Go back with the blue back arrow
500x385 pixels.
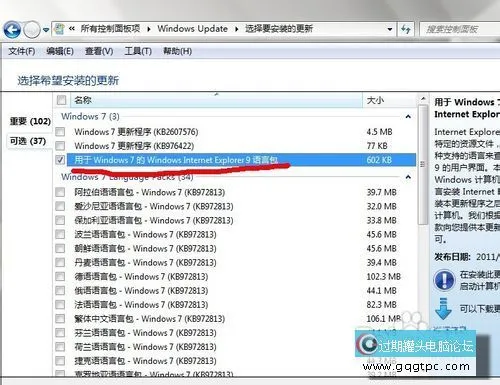pos(12,30)
